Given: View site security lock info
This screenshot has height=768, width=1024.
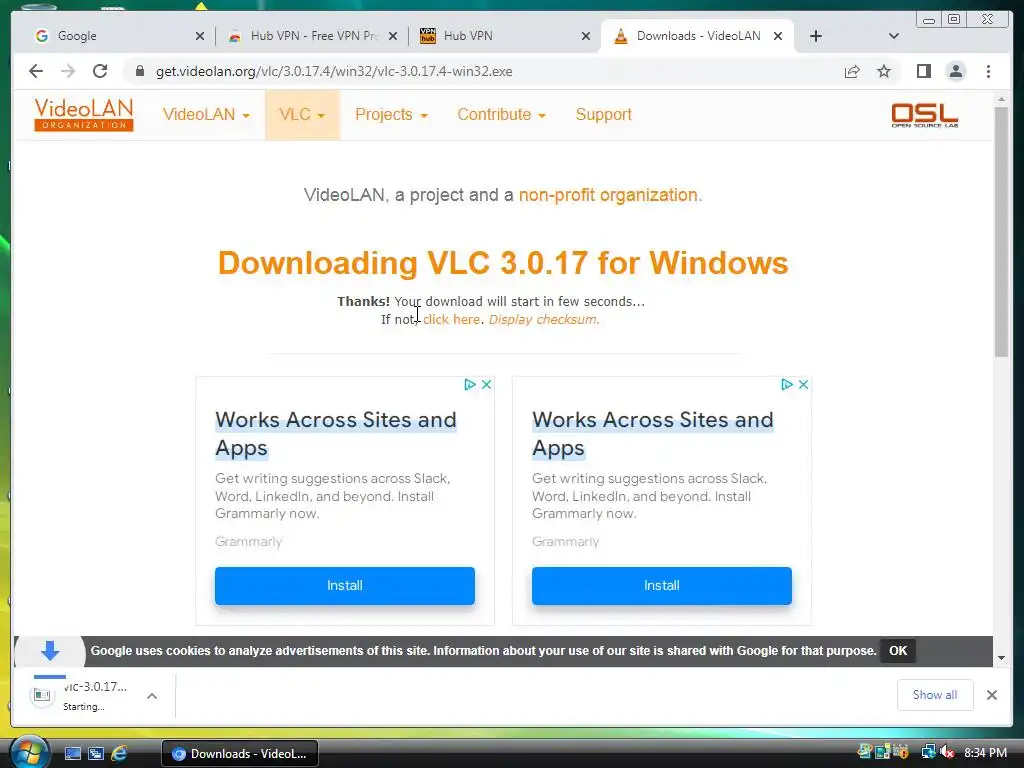Looking at the screenshot, I should click(x=140, y=71).
